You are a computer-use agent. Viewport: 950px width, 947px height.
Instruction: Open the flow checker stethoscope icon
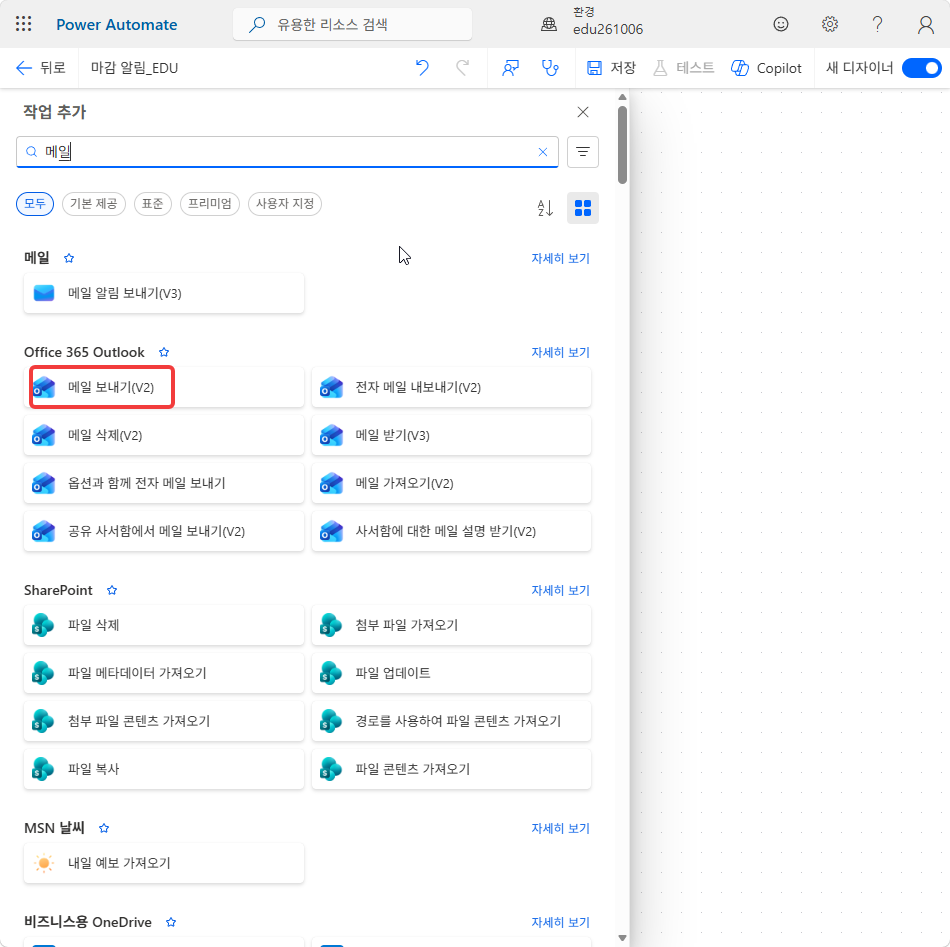[550, 68]
